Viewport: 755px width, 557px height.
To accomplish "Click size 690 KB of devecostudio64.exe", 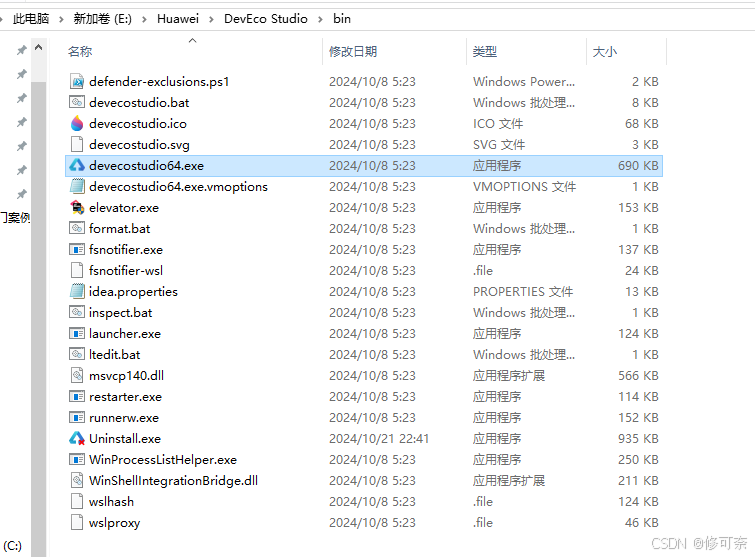I will point(638,166).
